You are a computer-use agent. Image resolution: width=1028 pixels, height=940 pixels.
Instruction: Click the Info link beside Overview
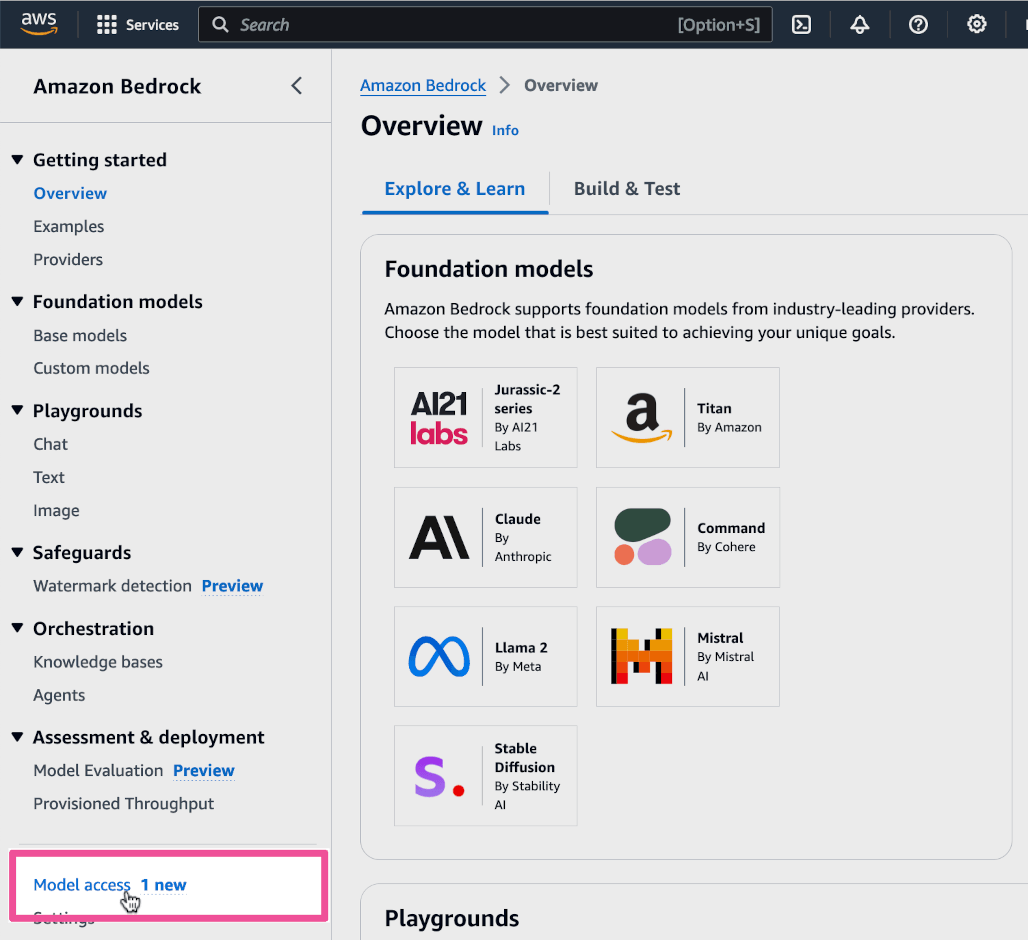[x=505, y=130]
